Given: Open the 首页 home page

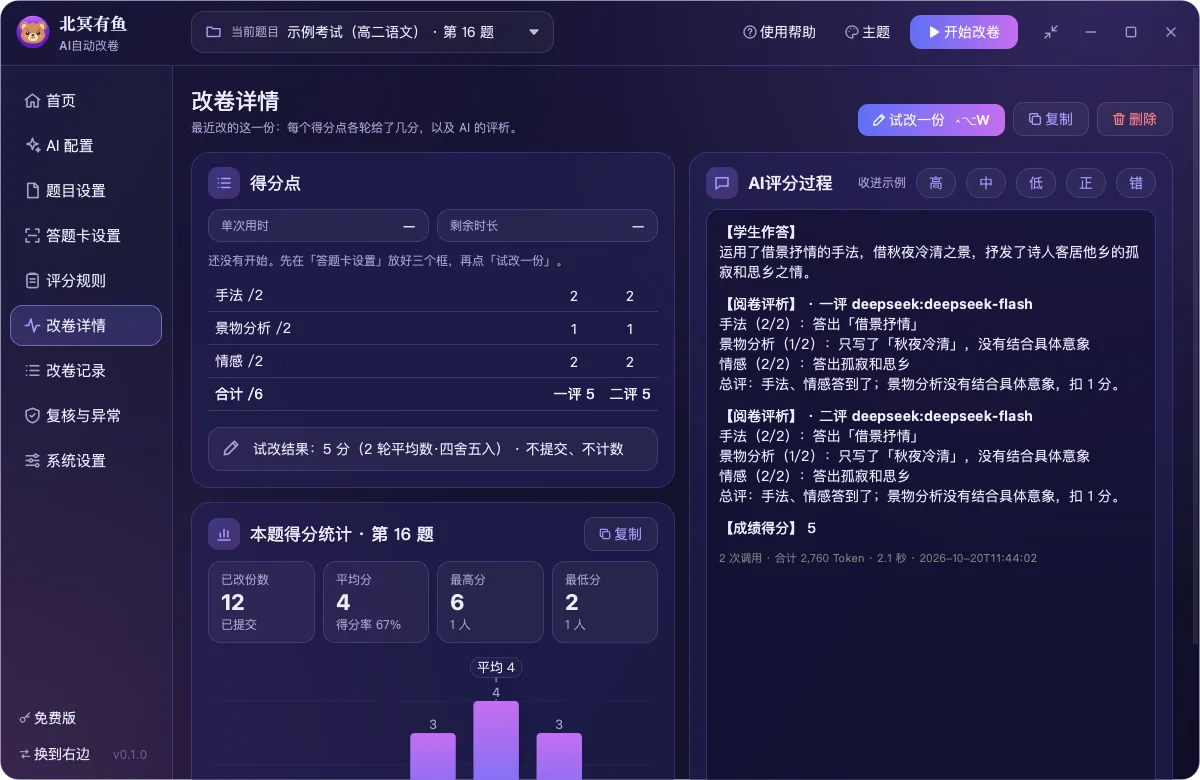Looking at the screenshot, I should point(86,100).
